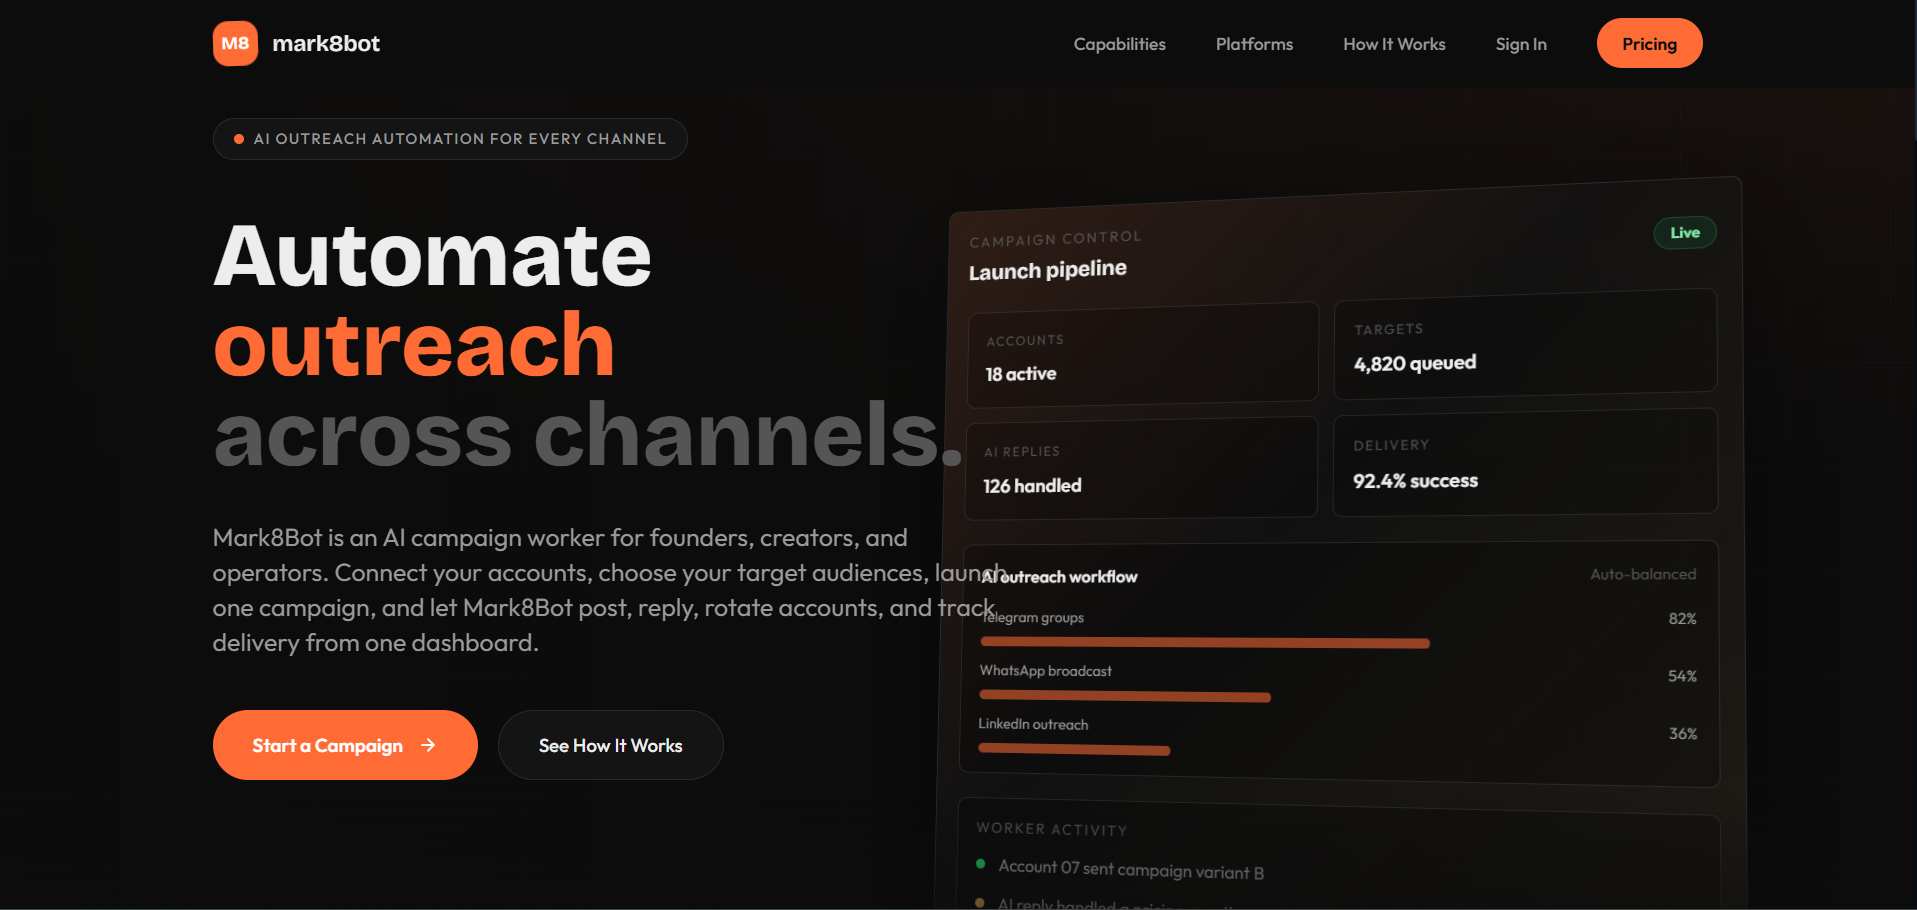Viewport: 1917px width, 910px height.
Task: Click the Start a Campaign button
Action: (345, 745)
